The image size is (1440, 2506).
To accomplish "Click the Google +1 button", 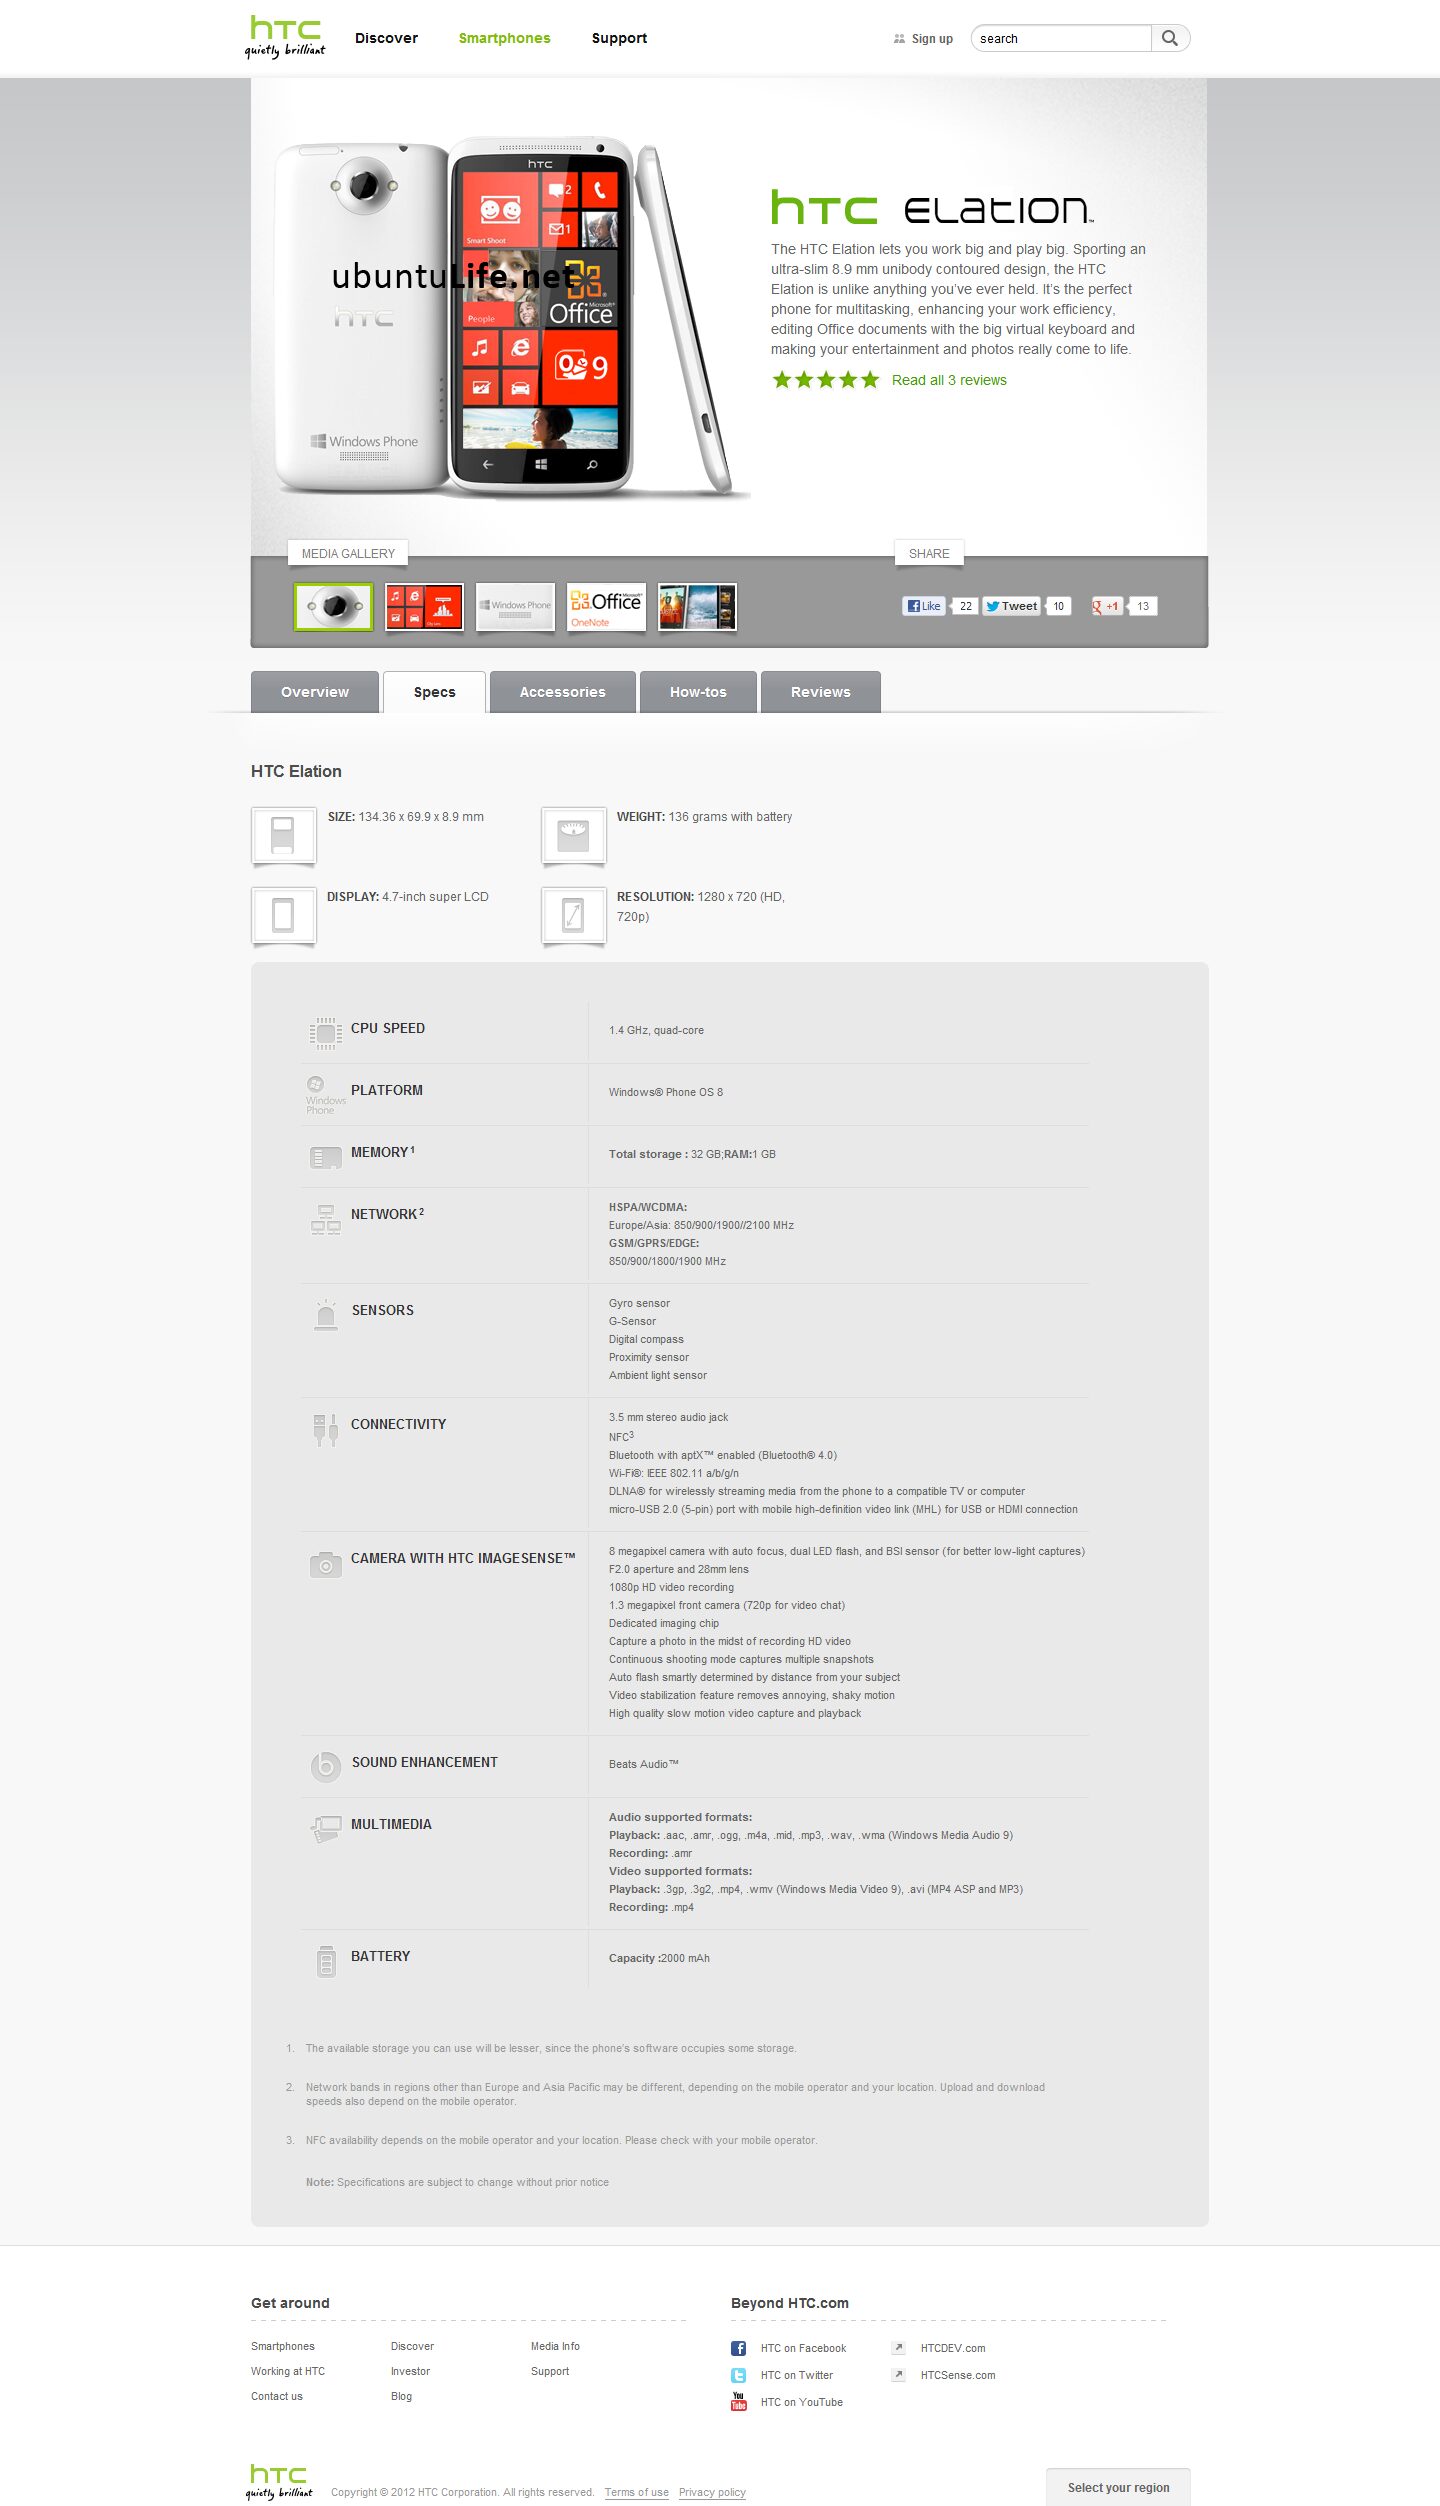I will coord(1106,606).
